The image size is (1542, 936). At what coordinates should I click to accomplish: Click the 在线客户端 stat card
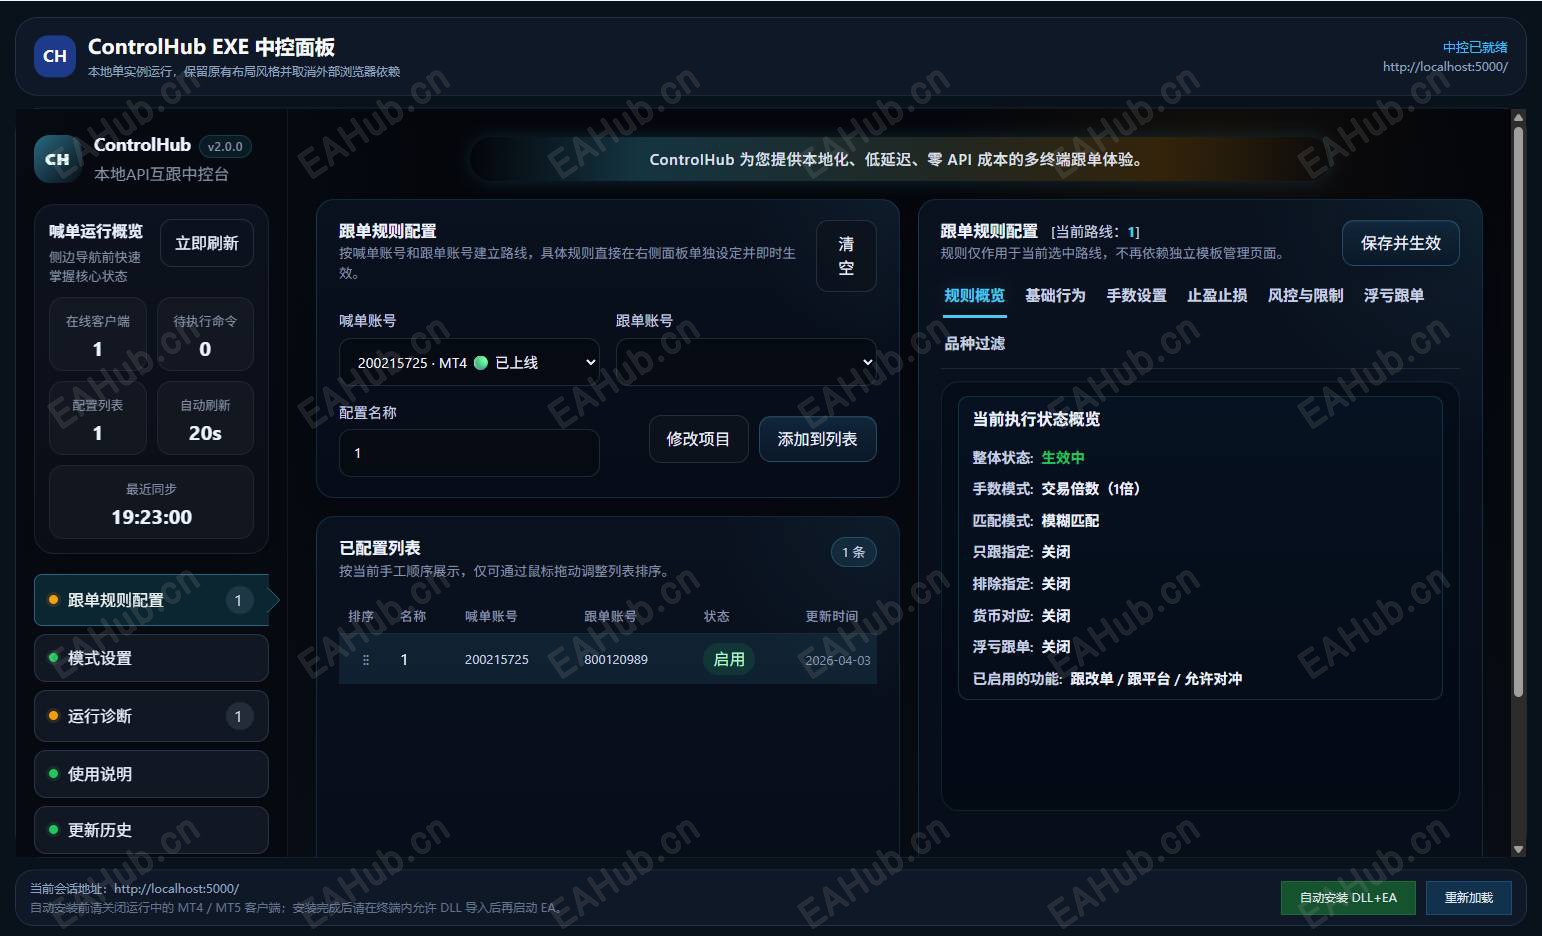coord(98,335)
